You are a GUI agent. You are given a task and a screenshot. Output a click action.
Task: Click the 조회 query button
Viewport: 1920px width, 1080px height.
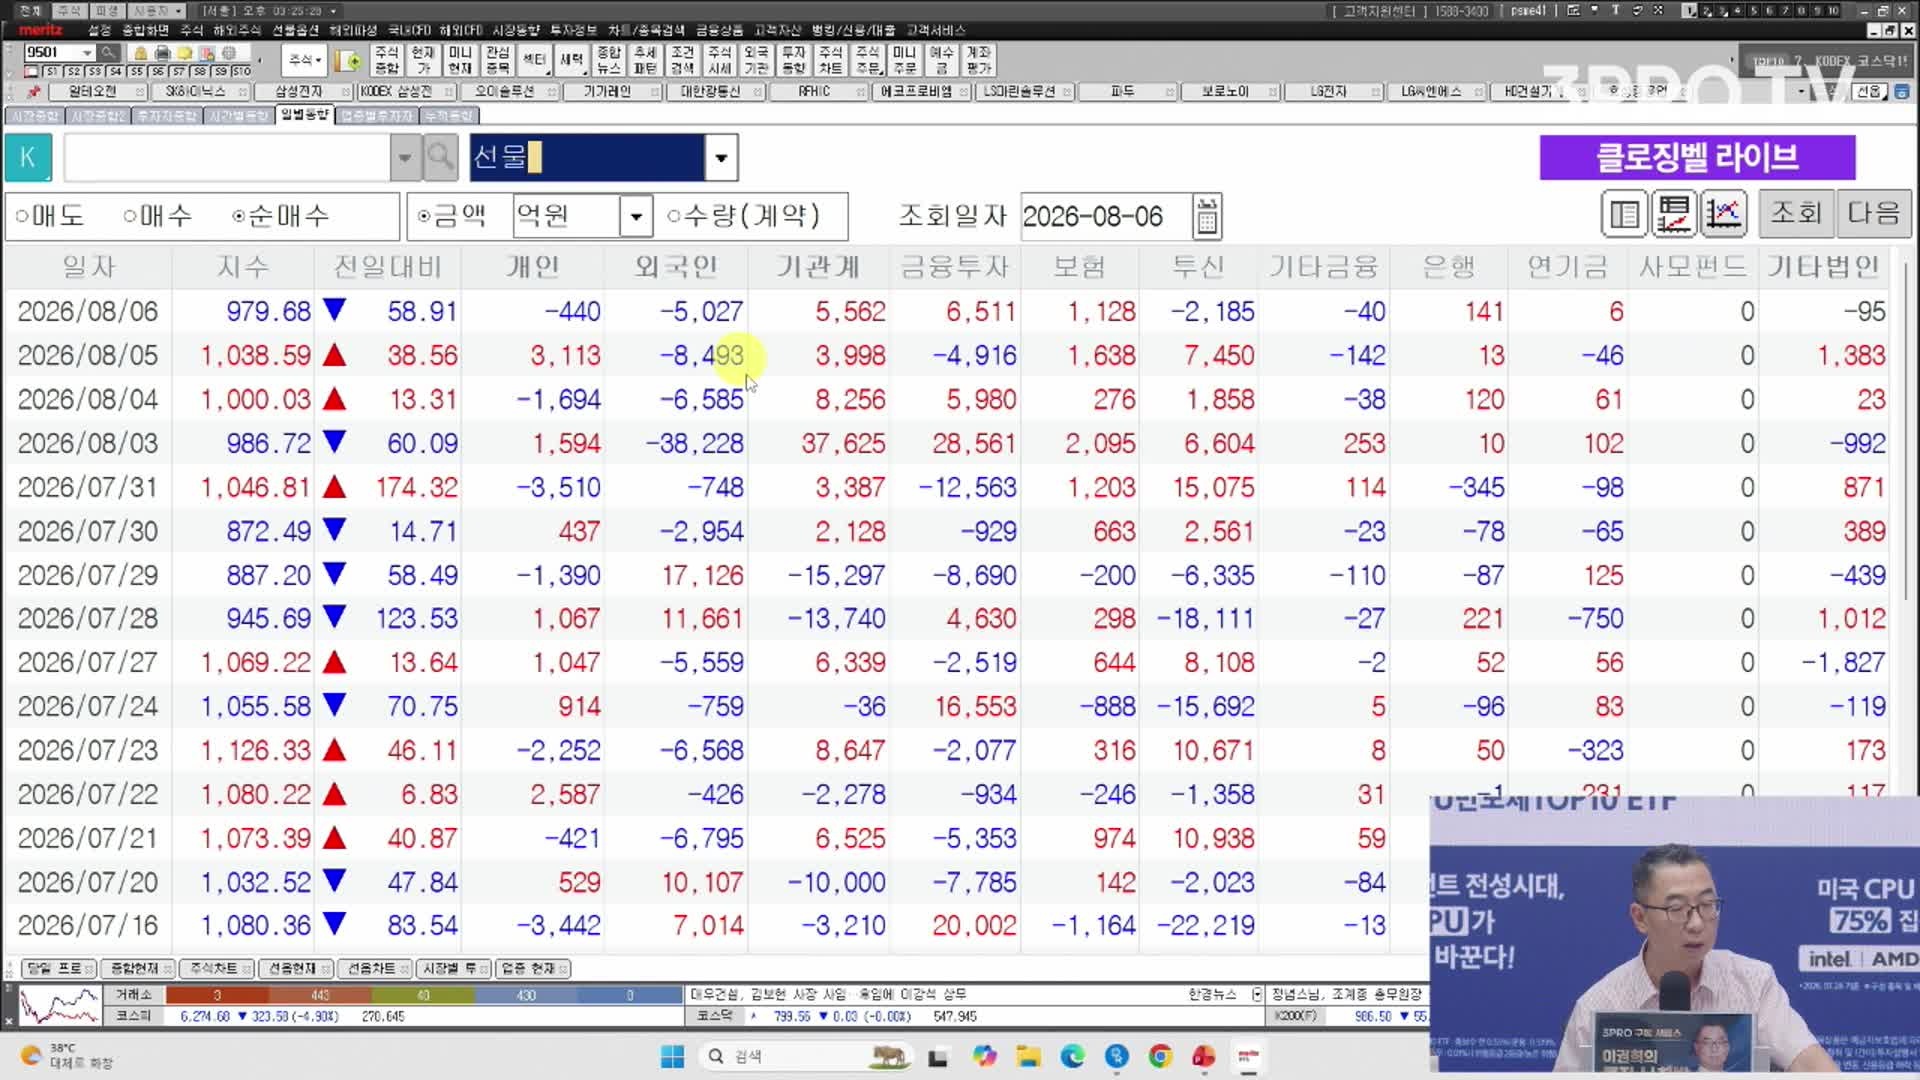pos(1796,214)
